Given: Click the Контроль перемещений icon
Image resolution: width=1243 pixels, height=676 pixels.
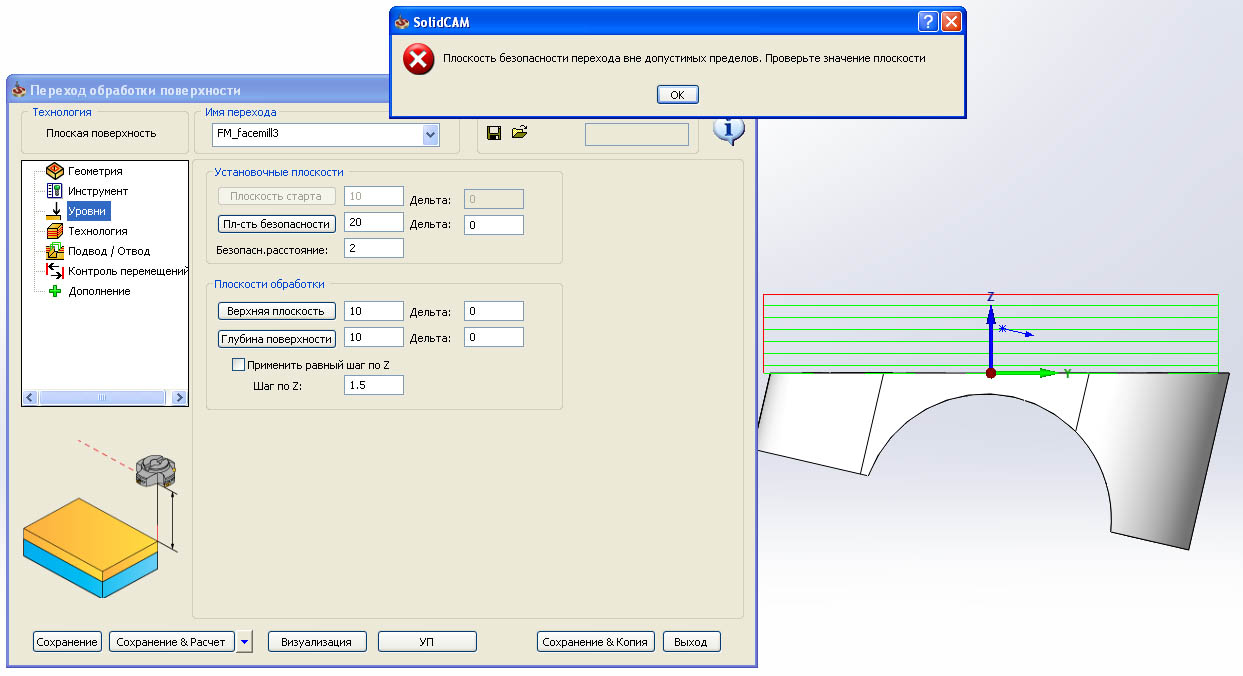Looking at the screenshot, I should point(55,271).
